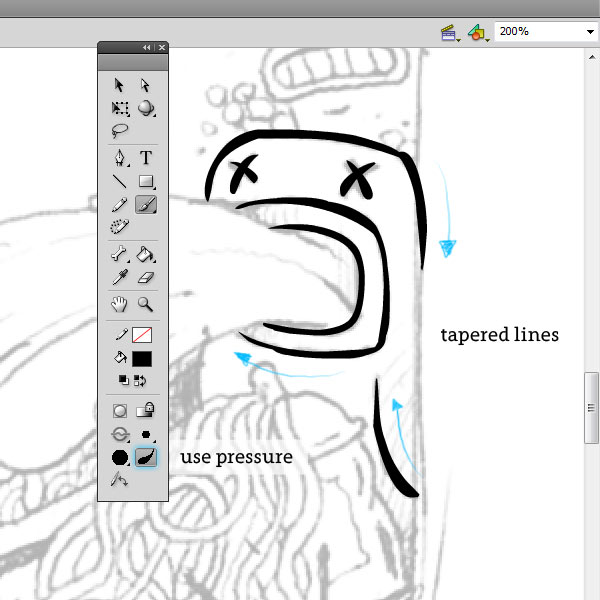The height and width of the screenshot is (600, 600).
Task: Choose the Eraser tool
Action: click(146, 278)
